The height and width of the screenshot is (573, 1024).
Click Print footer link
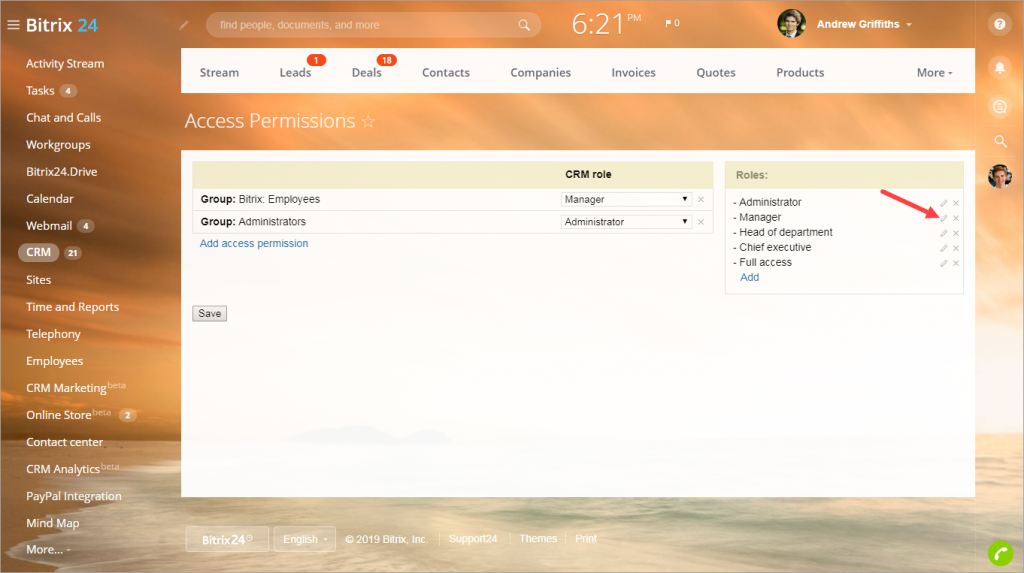point(586,539)
